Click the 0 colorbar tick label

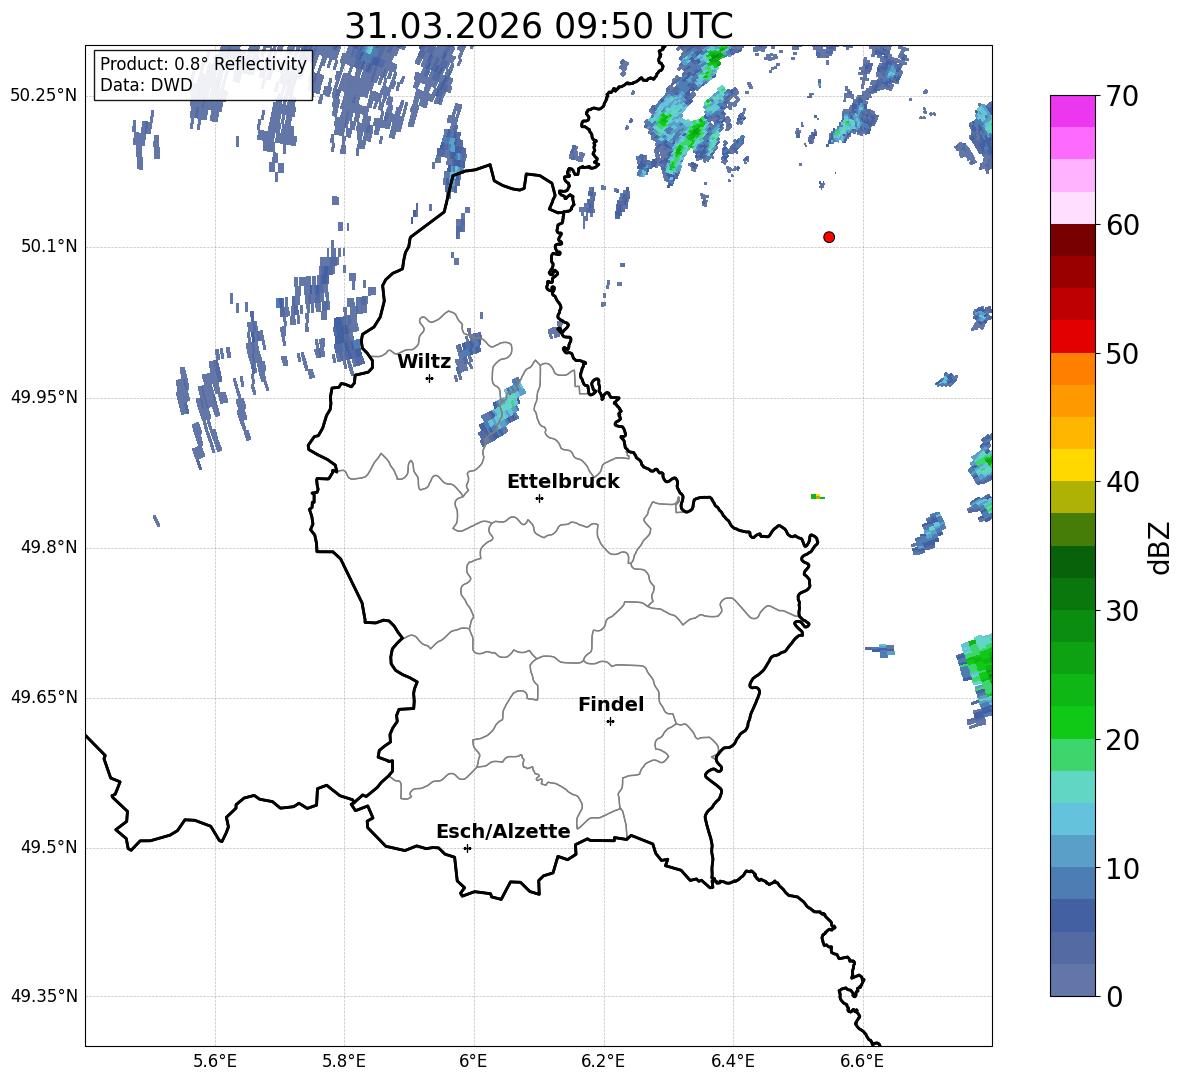coord(1114,997)
